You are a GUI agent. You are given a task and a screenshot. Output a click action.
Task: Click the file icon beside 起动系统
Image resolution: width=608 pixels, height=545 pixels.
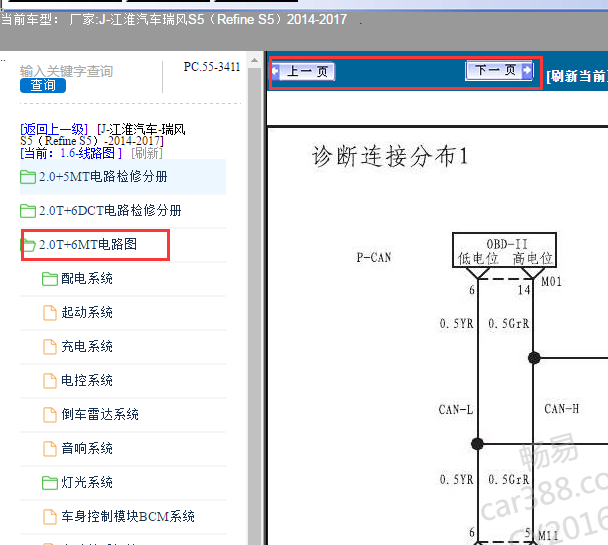pos(49,313)
